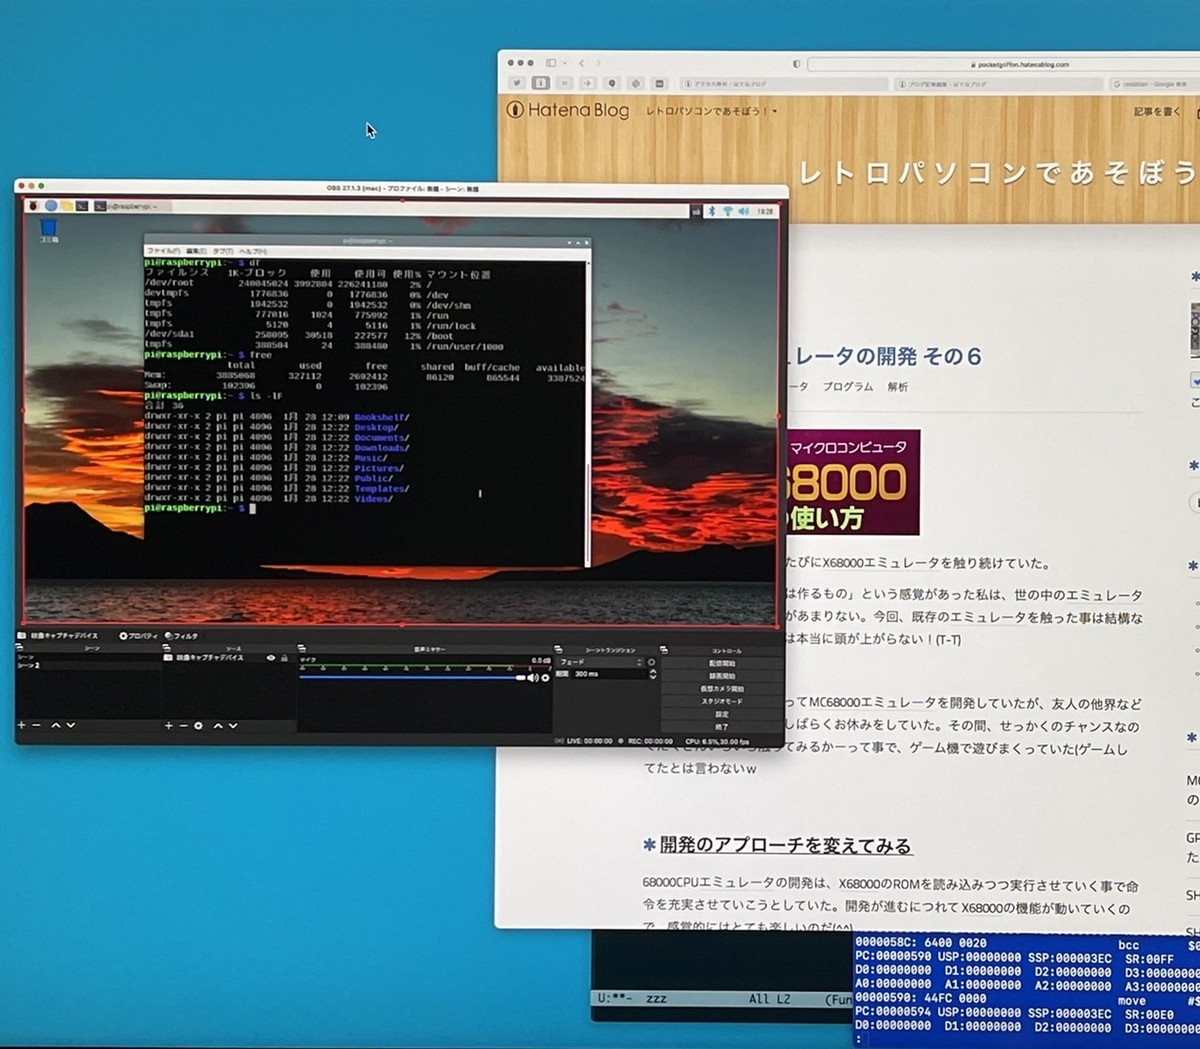Add a source with the plus icon in ソース panel
The width and height of the screenshot is (1200, 1049).
pos(168,725)
